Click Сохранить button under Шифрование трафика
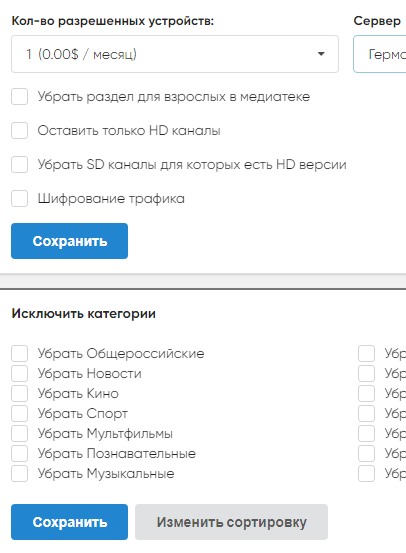 tap(69, 241)
